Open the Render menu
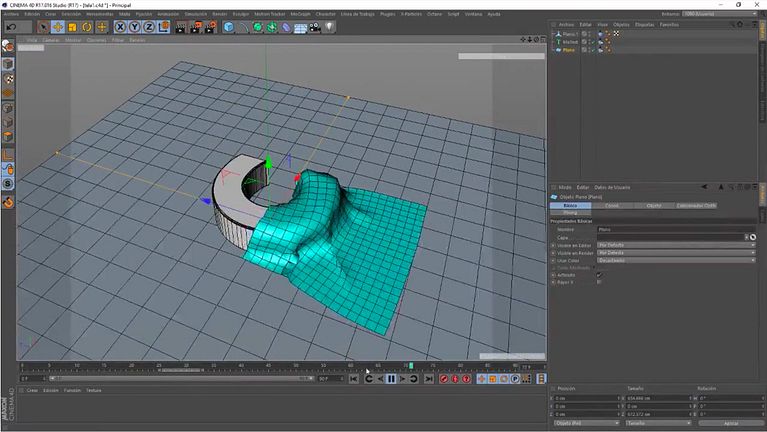This screenshot has height=432, width=767. [x=220, y=14]
